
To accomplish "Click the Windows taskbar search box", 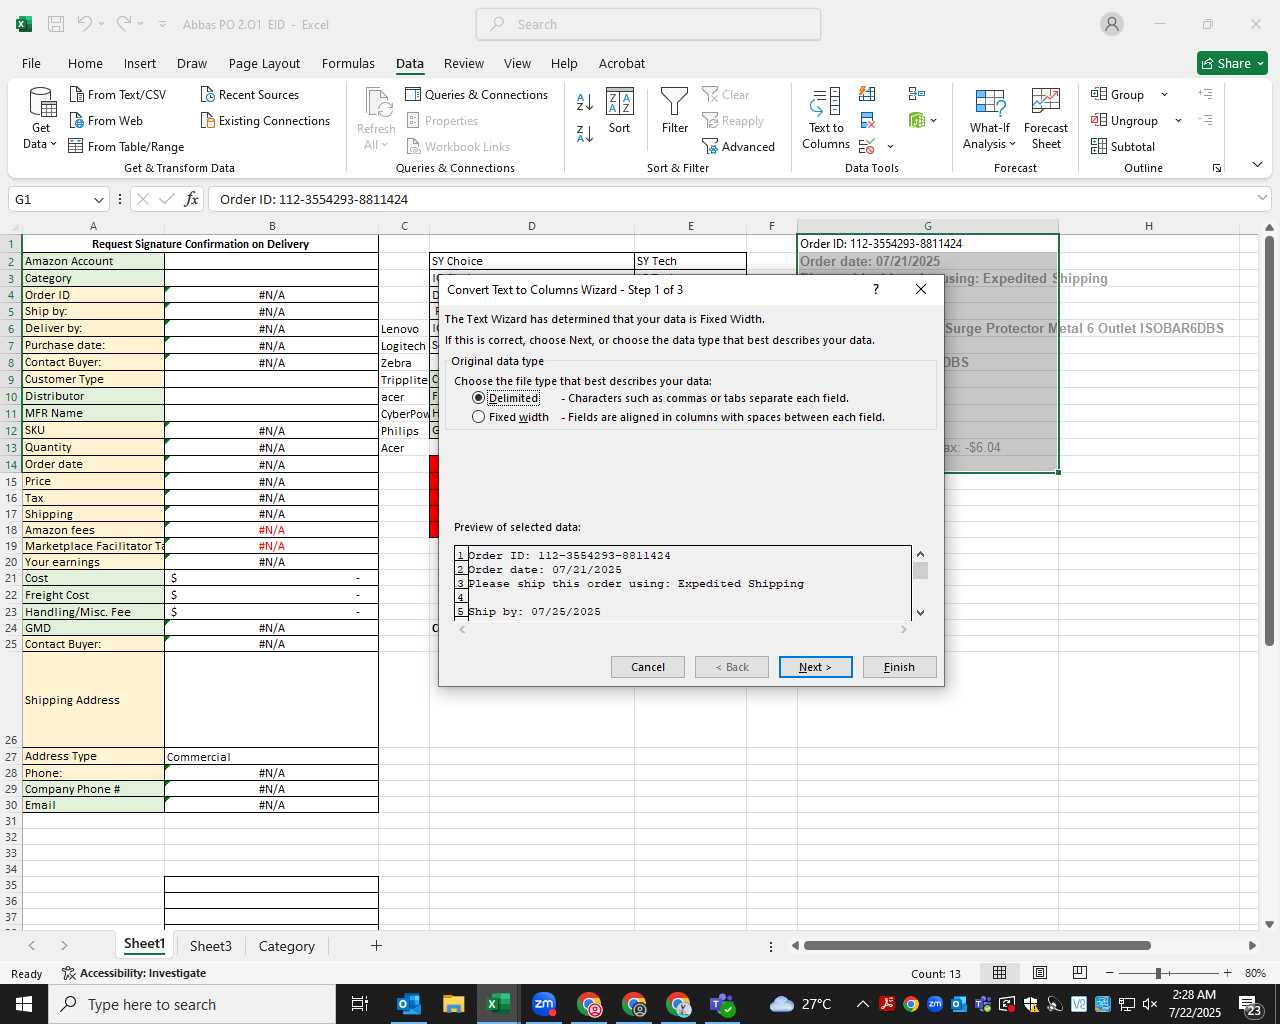I will pos(193,1004).
